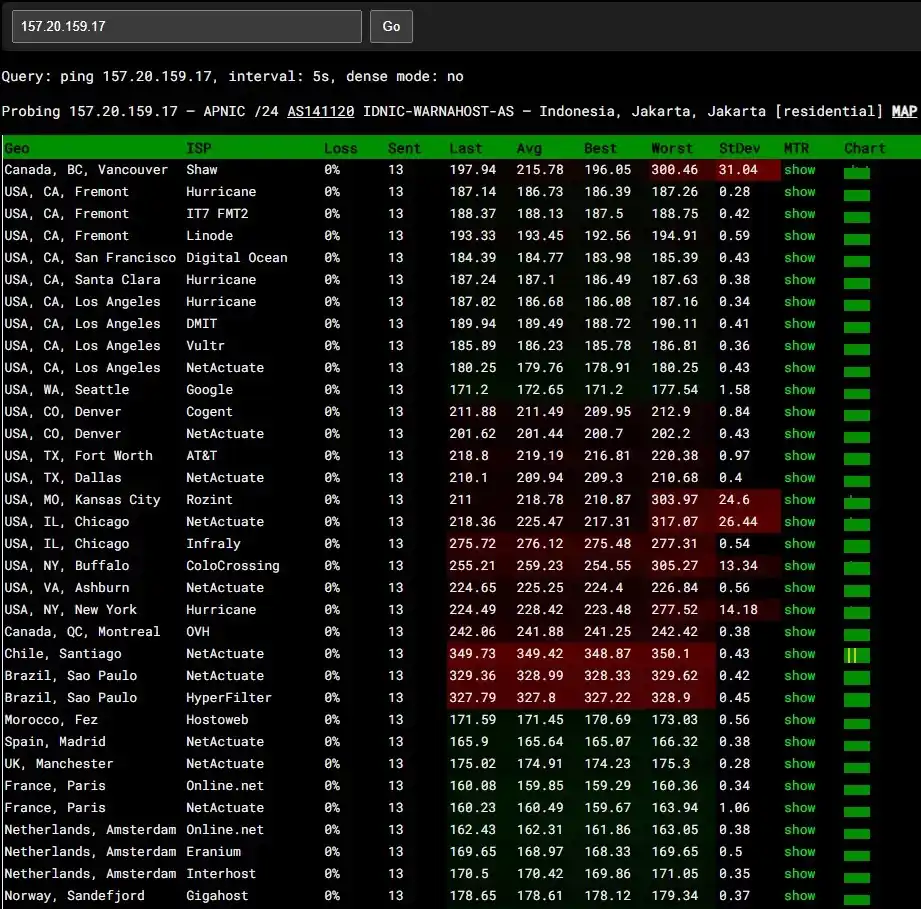Sort results by the Avg column
921x909 pixels.
(x=528, y=147)
